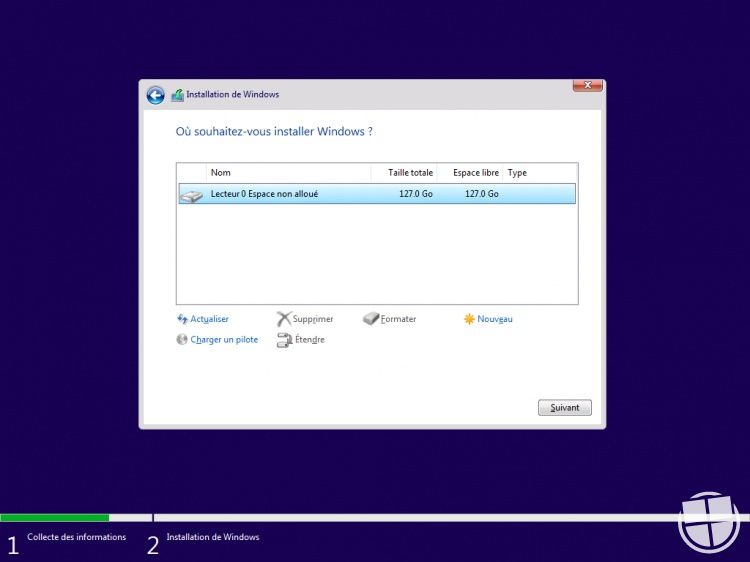Select the Nouveau link text

[x=495, y=319]
